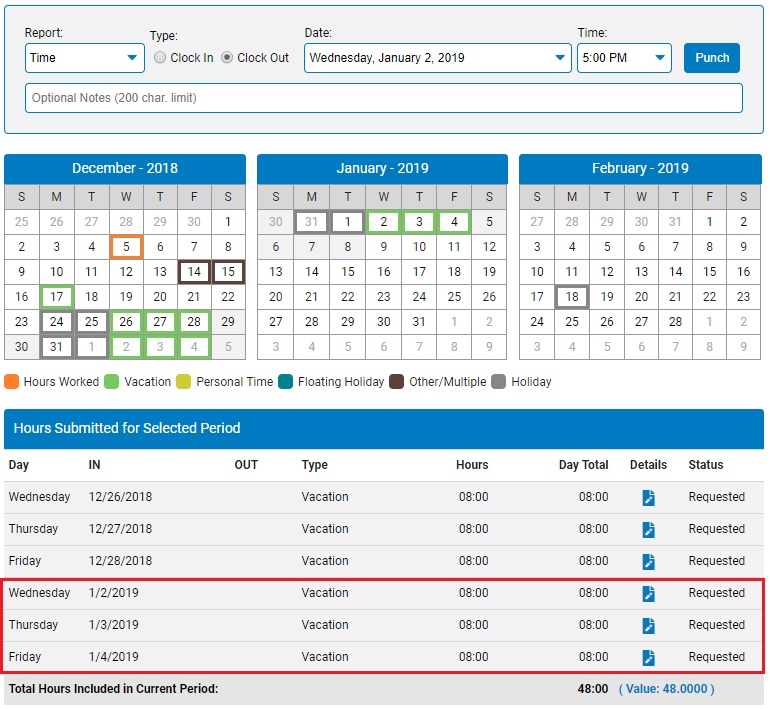Click the Optional Notes text field
The image size is (770, 709).
click(x=383, y=98)
